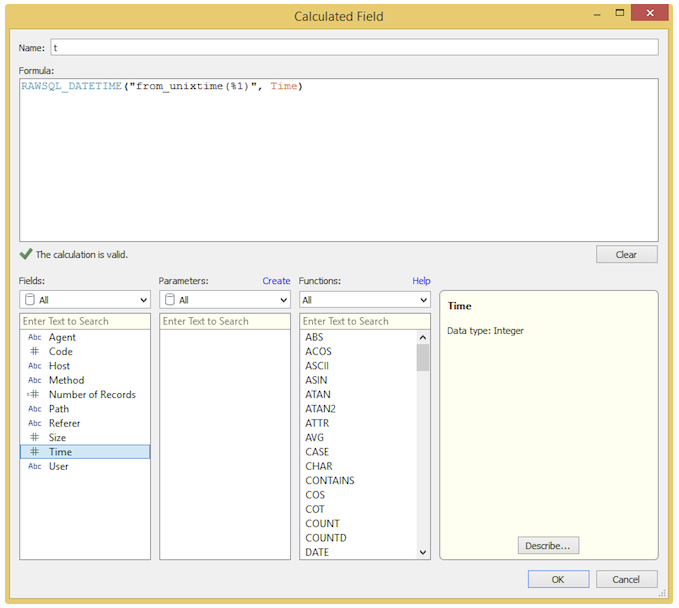
Task: Click the Abc icon next to Host
Action: [34, 366]
